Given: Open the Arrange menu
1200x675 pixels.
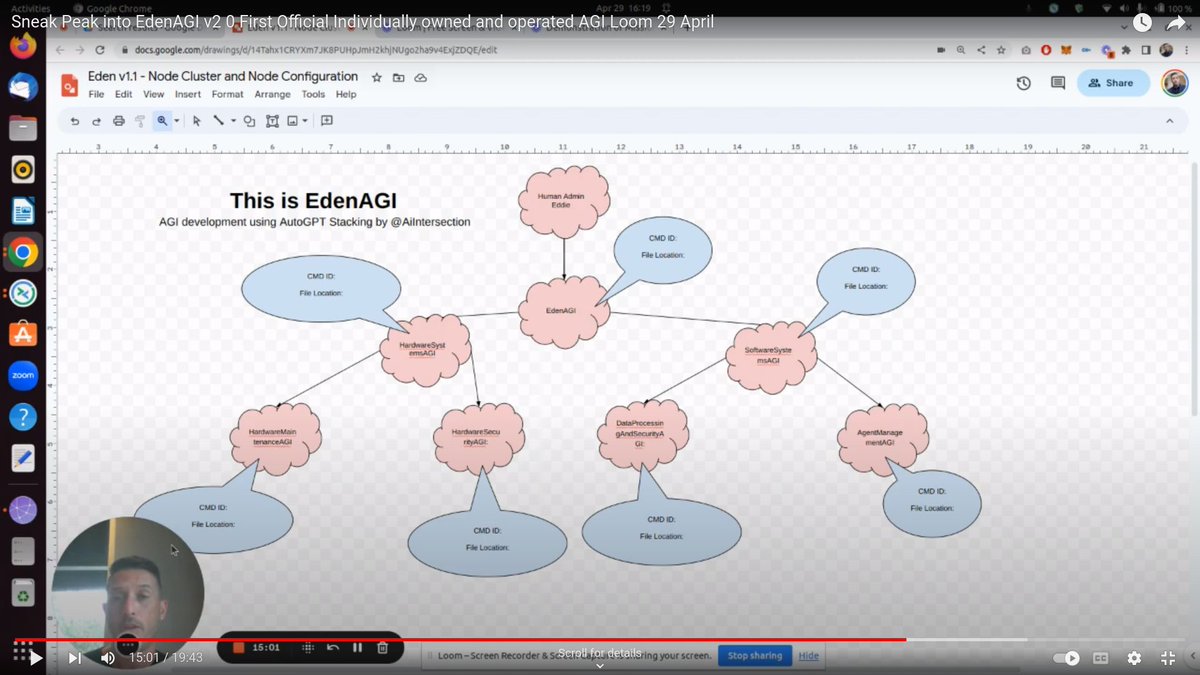Looking at the screenshot, I should coord(272,94).
